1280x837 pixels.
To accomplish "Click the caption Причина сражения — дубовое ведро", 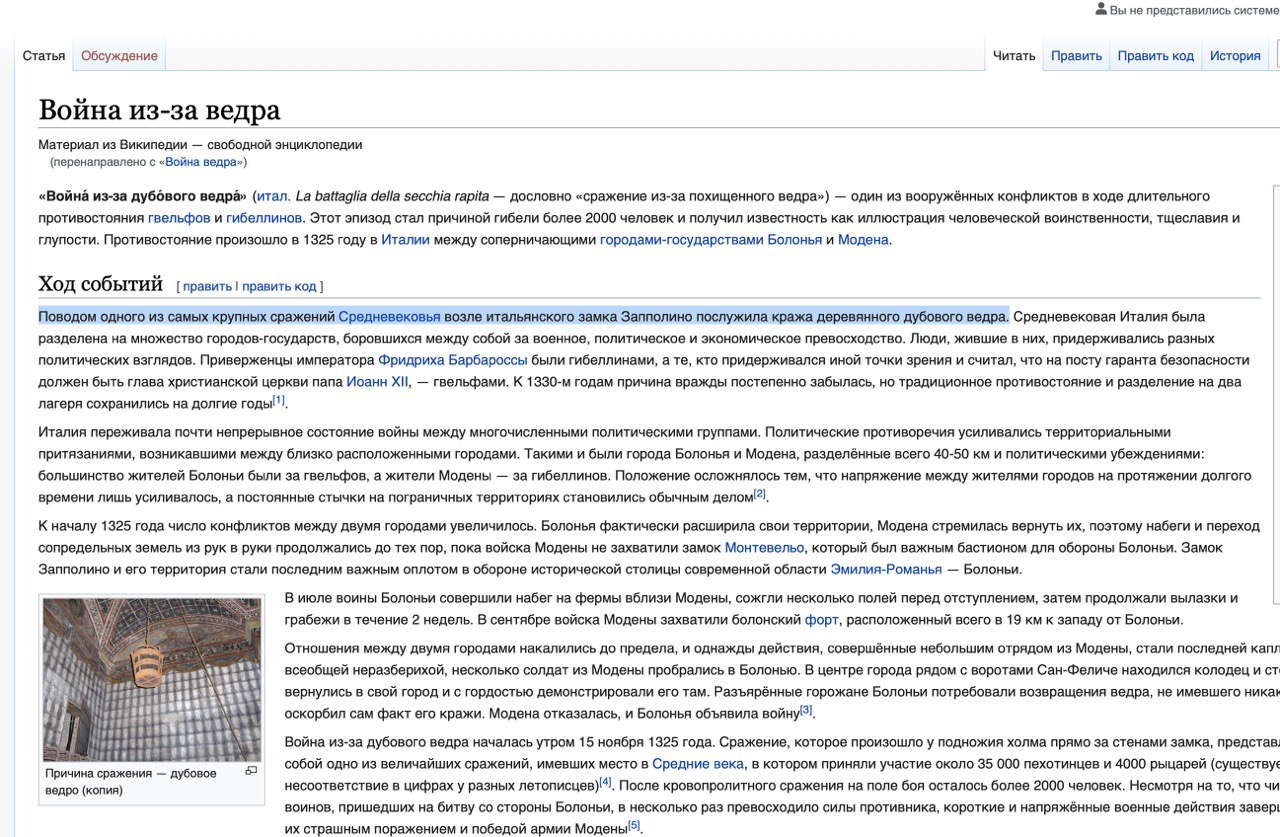I will coord(131,781).
